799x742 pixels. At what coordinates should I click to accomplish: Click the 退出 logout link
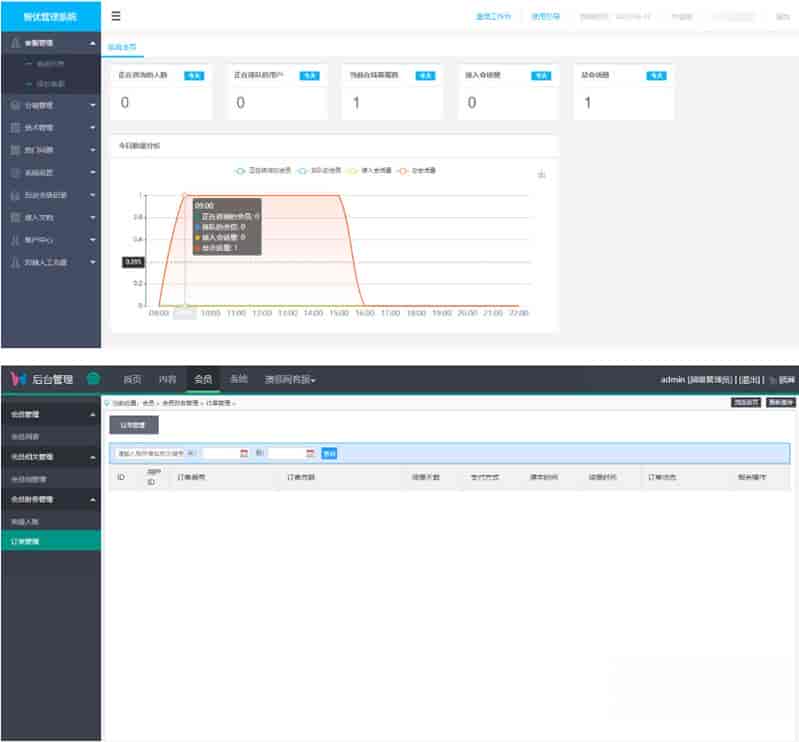click(x=750, y=380)
